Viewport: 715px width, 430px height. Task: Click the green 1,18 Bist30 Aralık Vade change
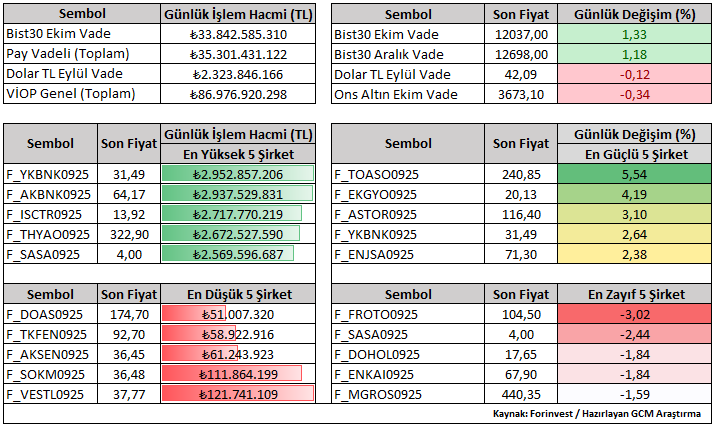point(634,54)
